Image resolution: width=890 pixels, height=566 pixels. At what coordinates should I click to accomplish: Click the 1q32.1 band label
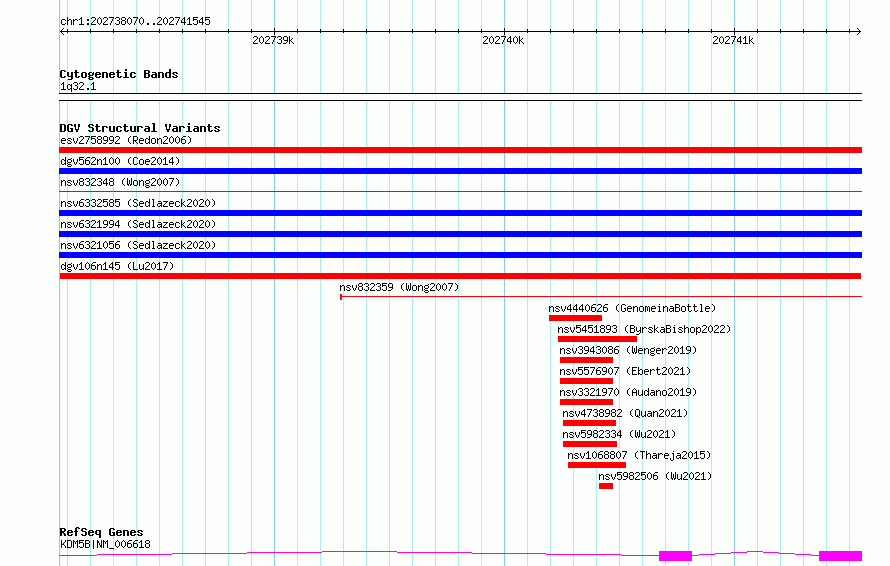[78, 86]
